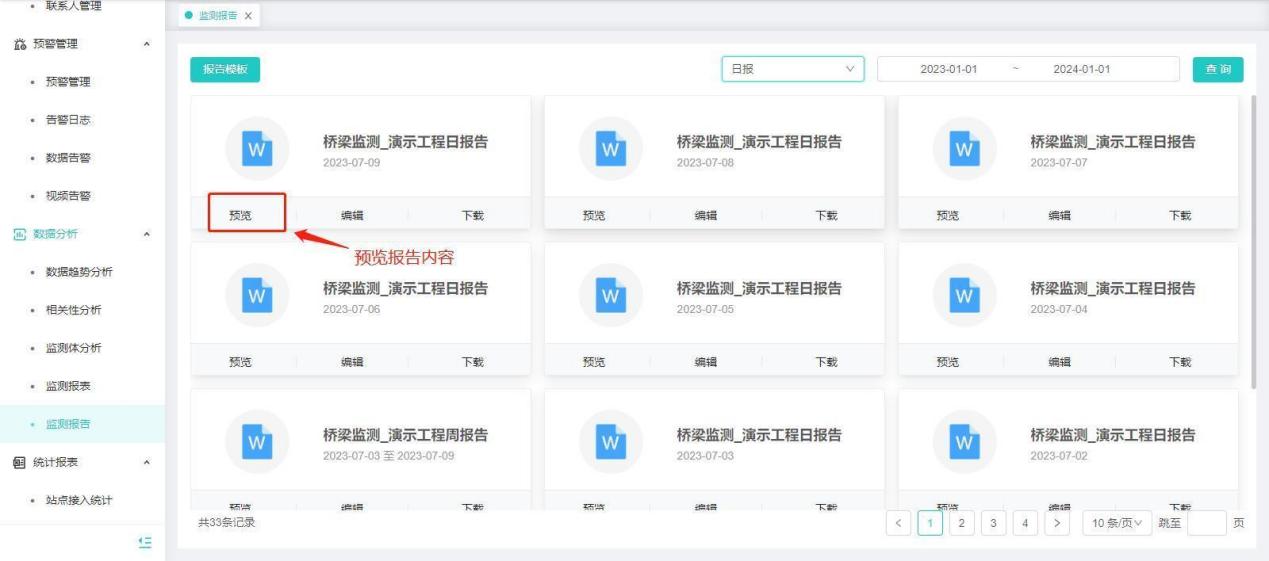Click Word icon of 2023-07-04 daily report
The image size is (1269, 561).
click(964, 296)
